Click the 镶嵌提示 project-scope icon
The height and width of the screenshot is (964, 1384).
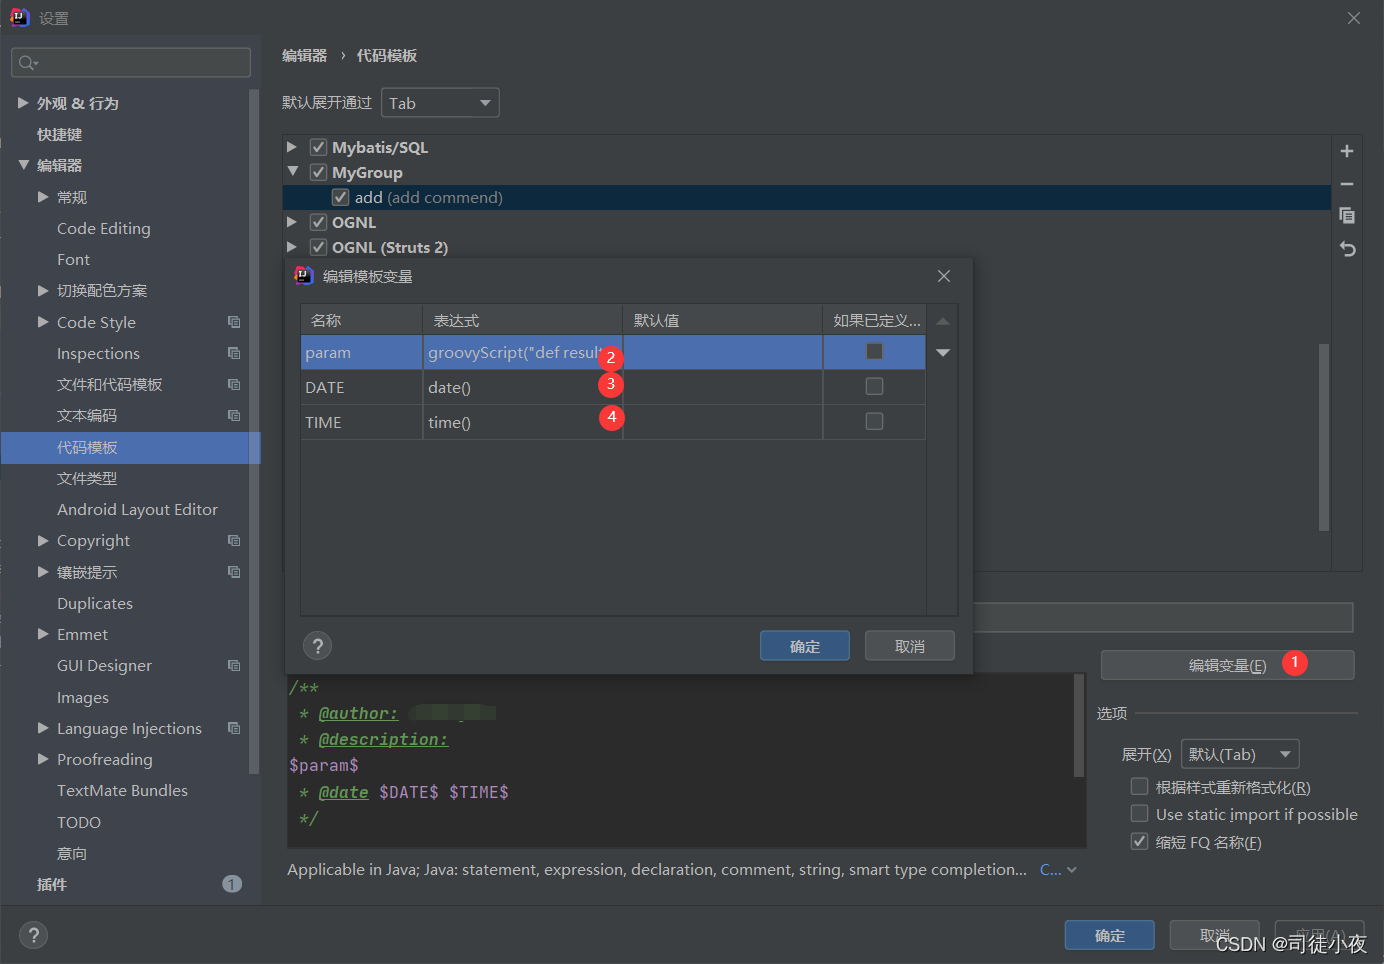click(234, 572)
